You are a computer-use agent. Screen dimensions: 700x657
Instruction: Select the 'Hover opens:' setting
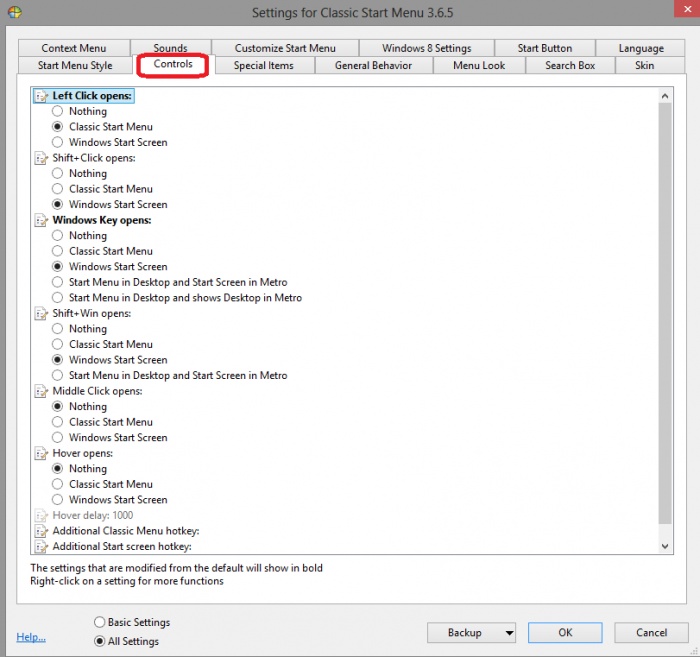click(83, 453)
